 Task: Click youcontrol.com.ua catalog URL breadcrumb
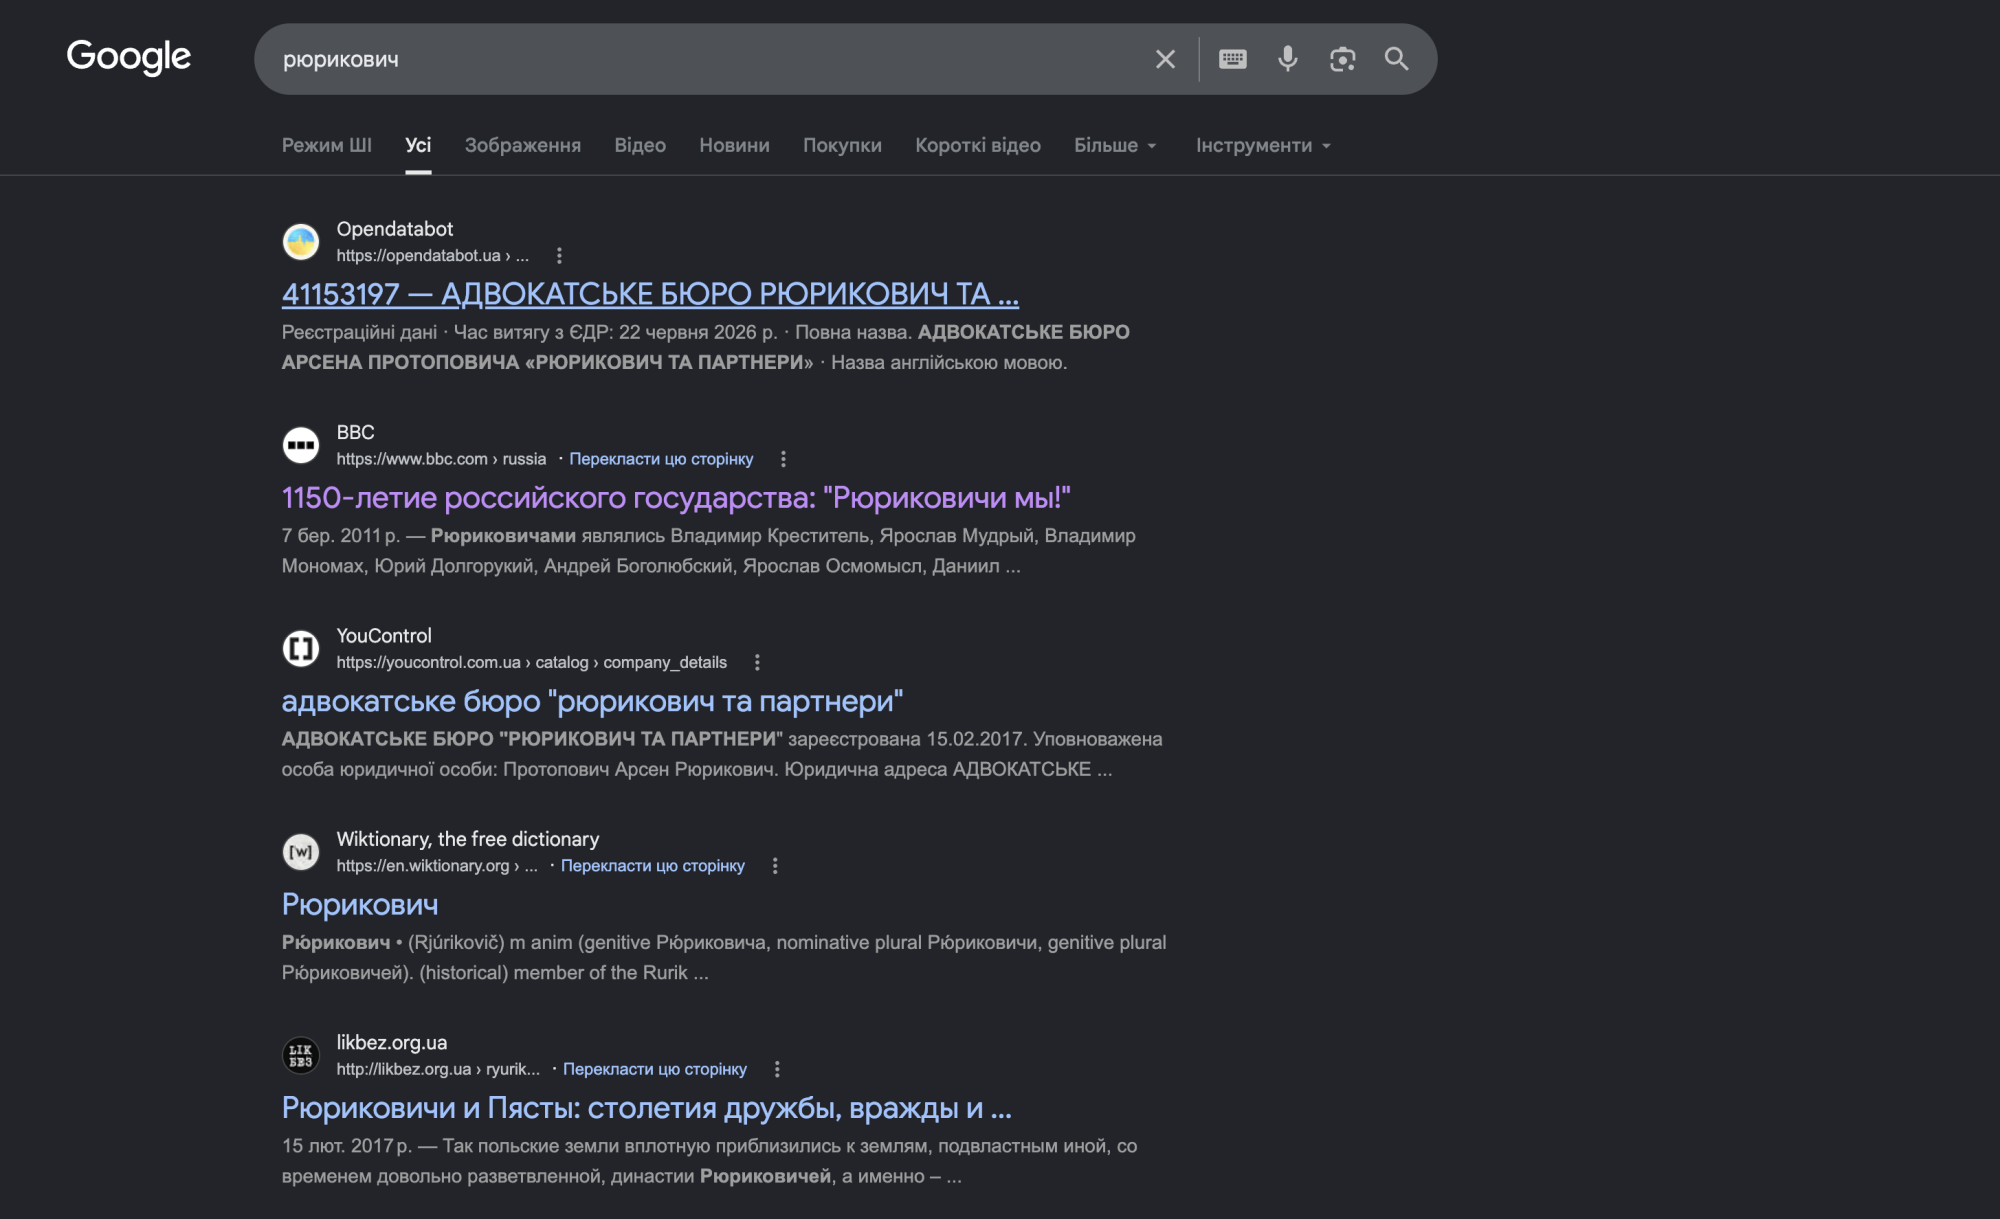click(x=531, y=662)
